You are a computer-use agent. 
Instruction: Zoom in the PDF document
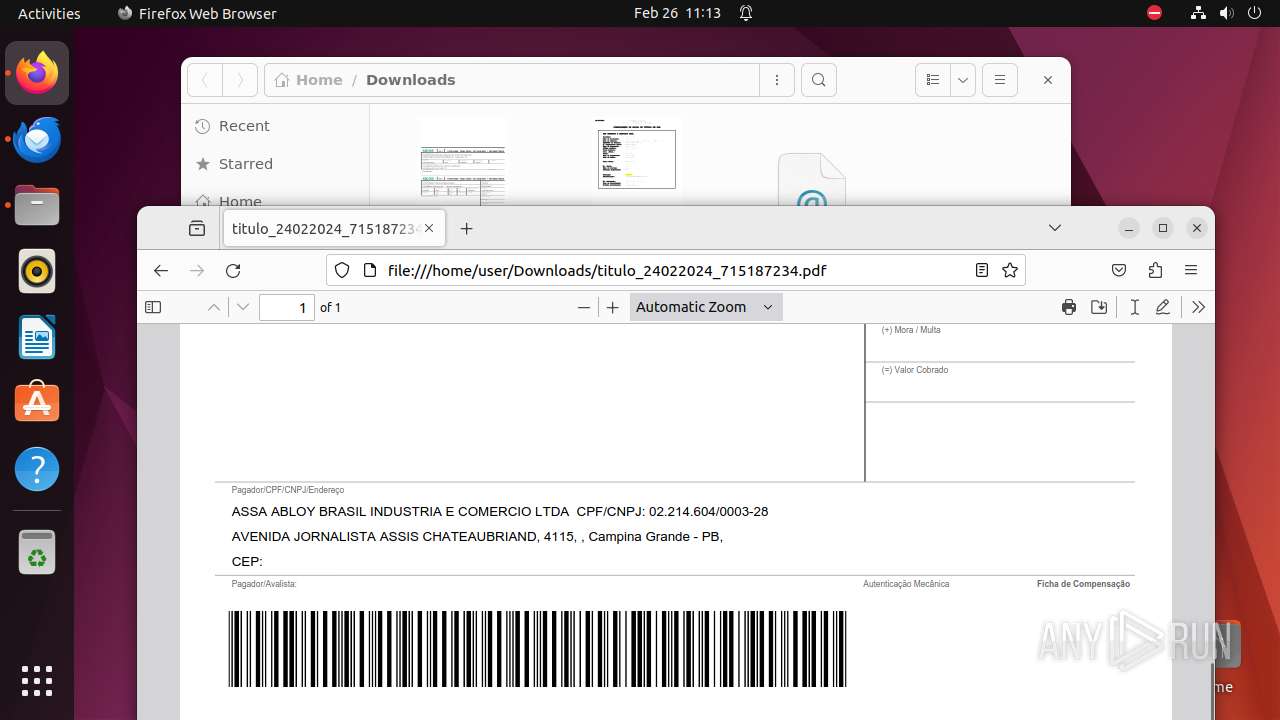tap(613, 307)
